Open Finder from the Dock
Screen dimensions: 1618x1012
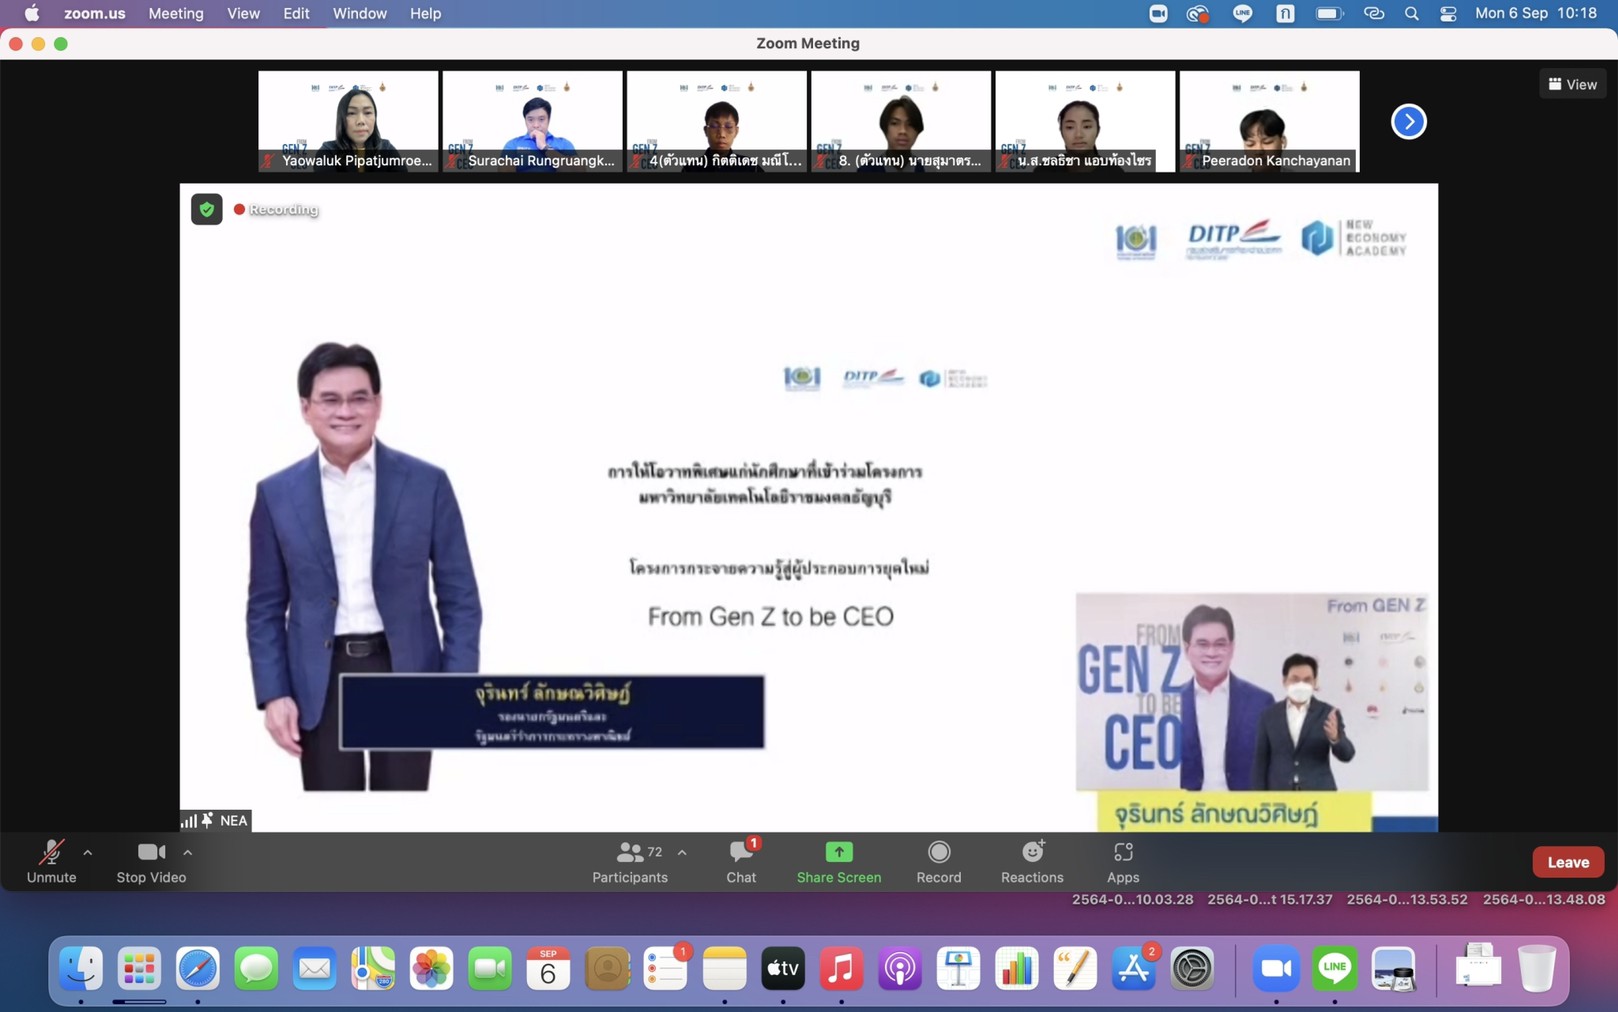(x=81, y=968)
